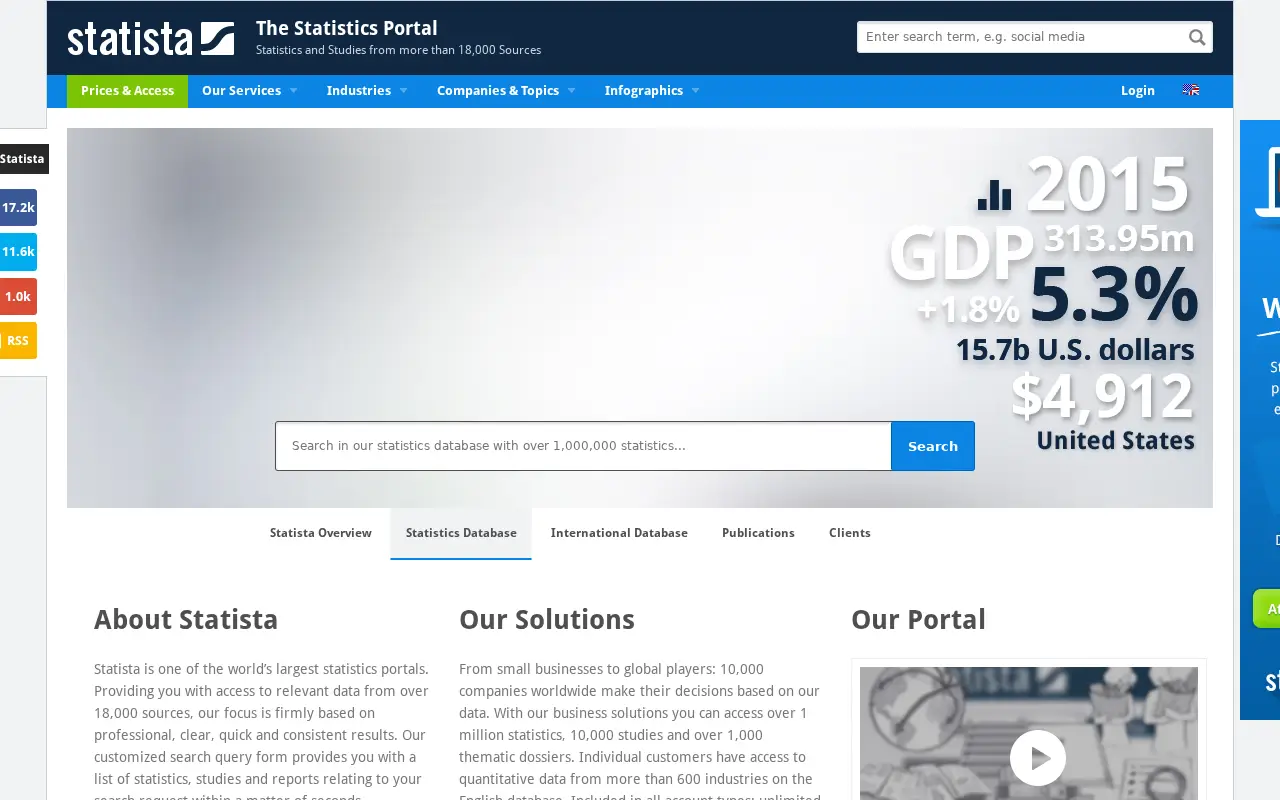The height and width of the screenshot is (800, 1280).
Task: Click the About Statista heading
Action: [186, 620]
